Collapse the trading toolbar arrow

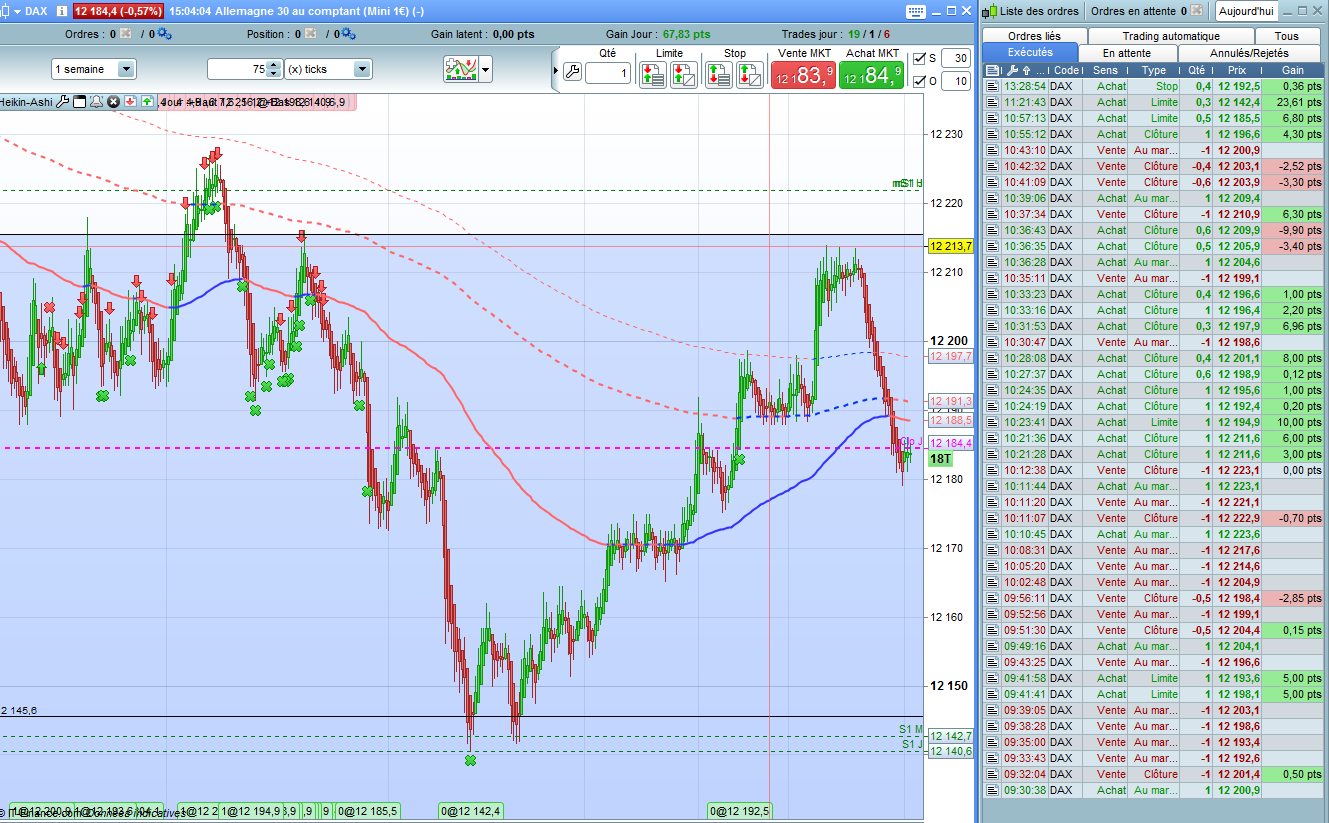[557, 70]
